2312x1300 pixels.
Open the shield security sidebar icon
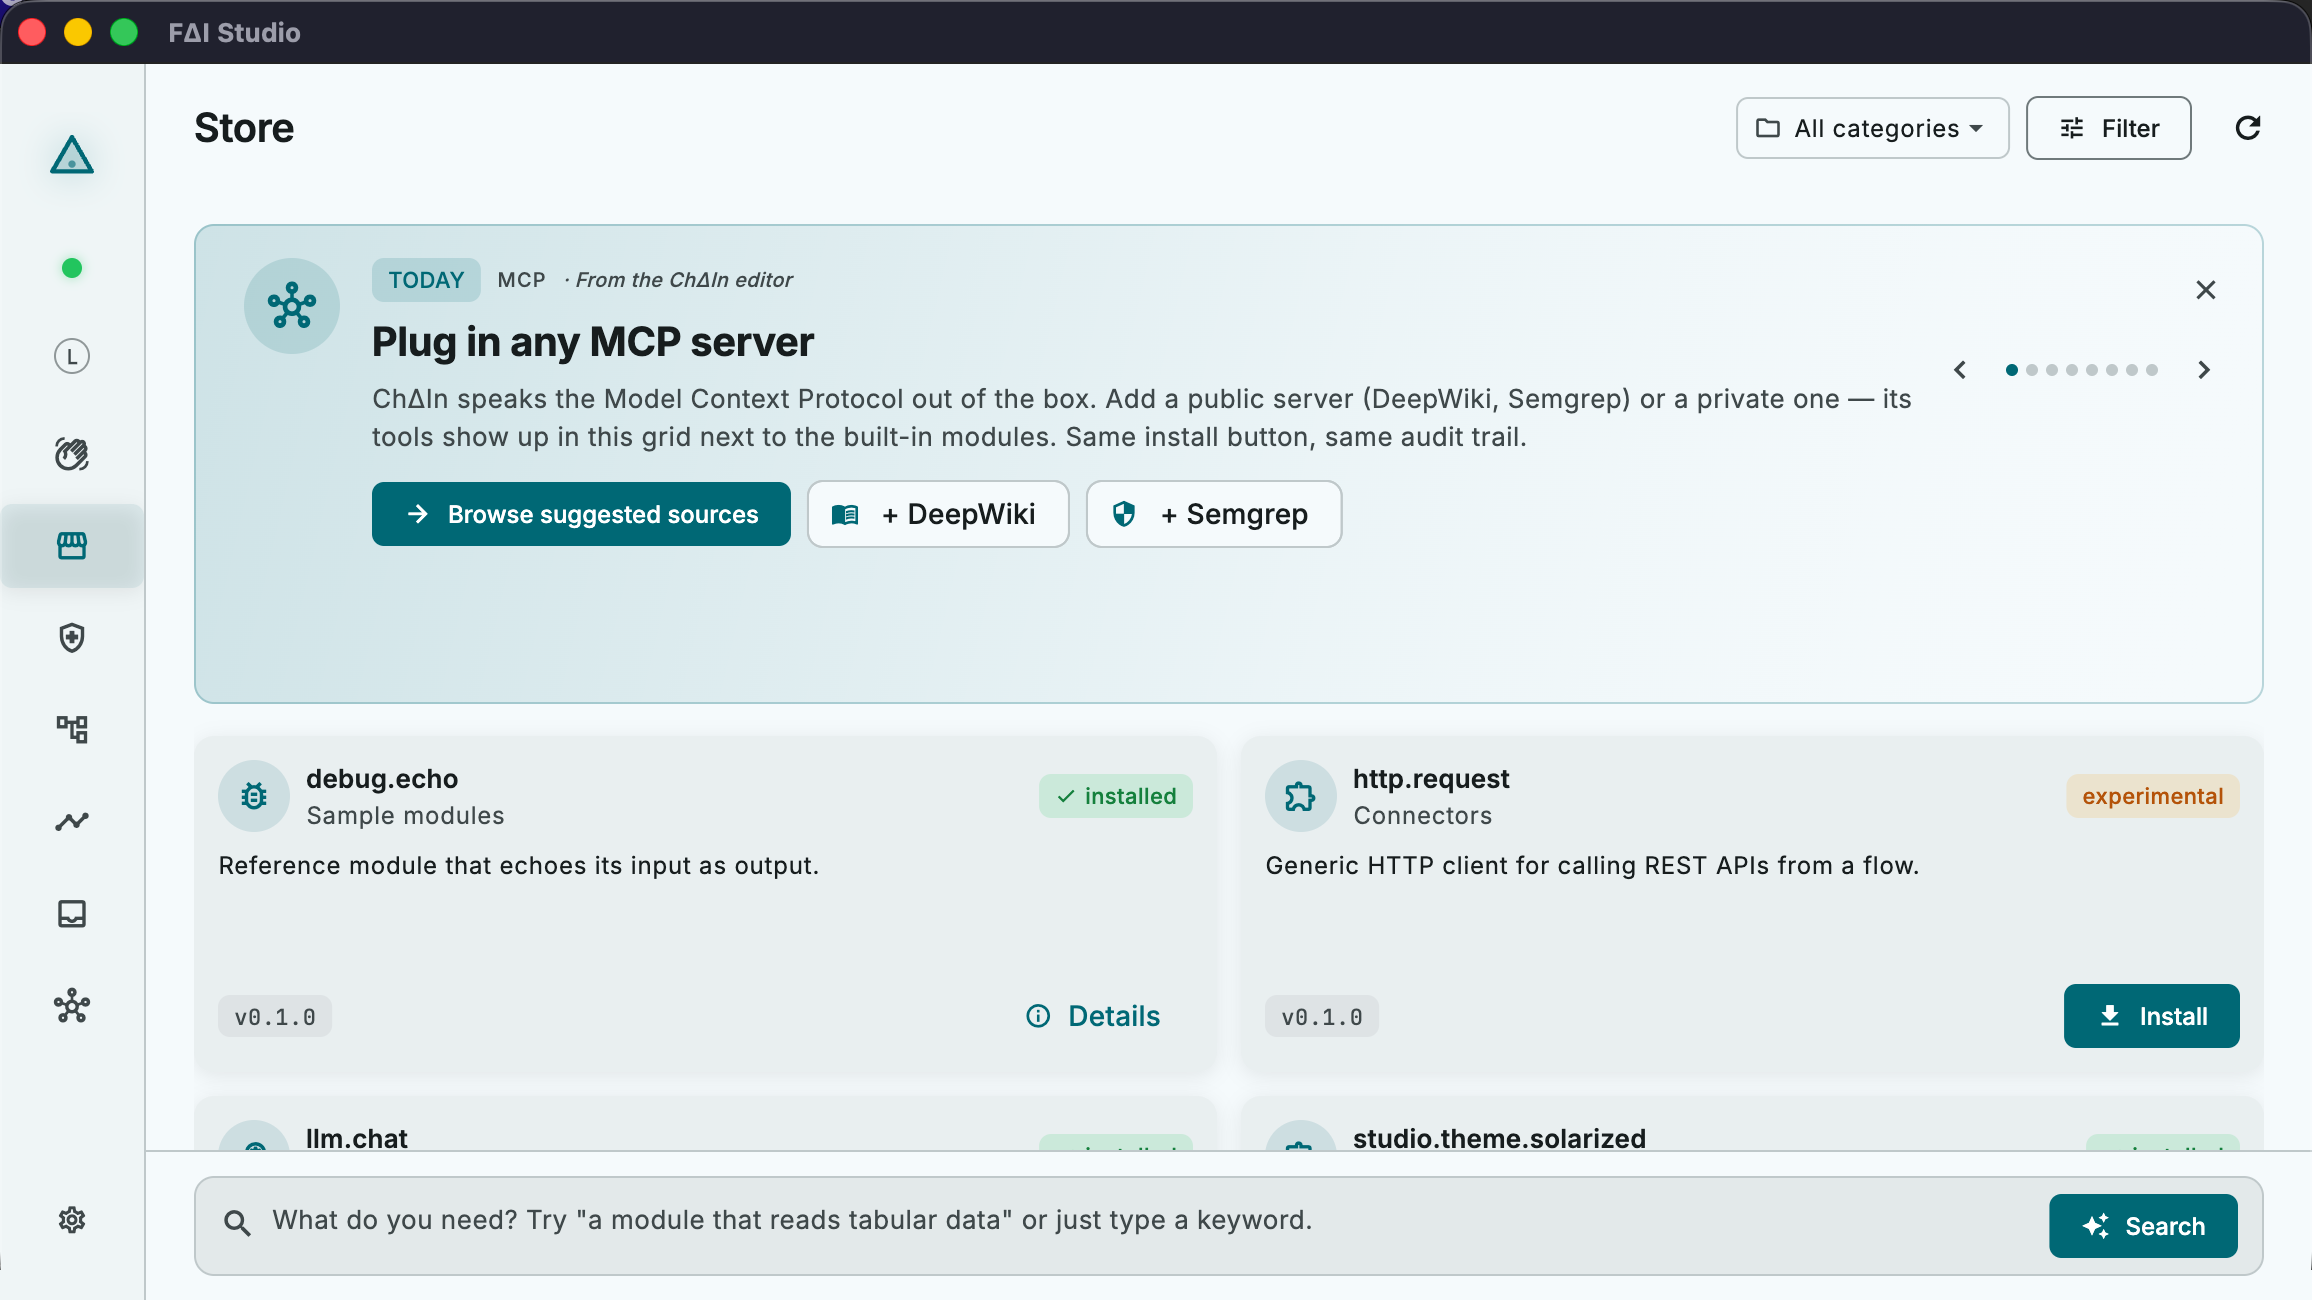72,638
